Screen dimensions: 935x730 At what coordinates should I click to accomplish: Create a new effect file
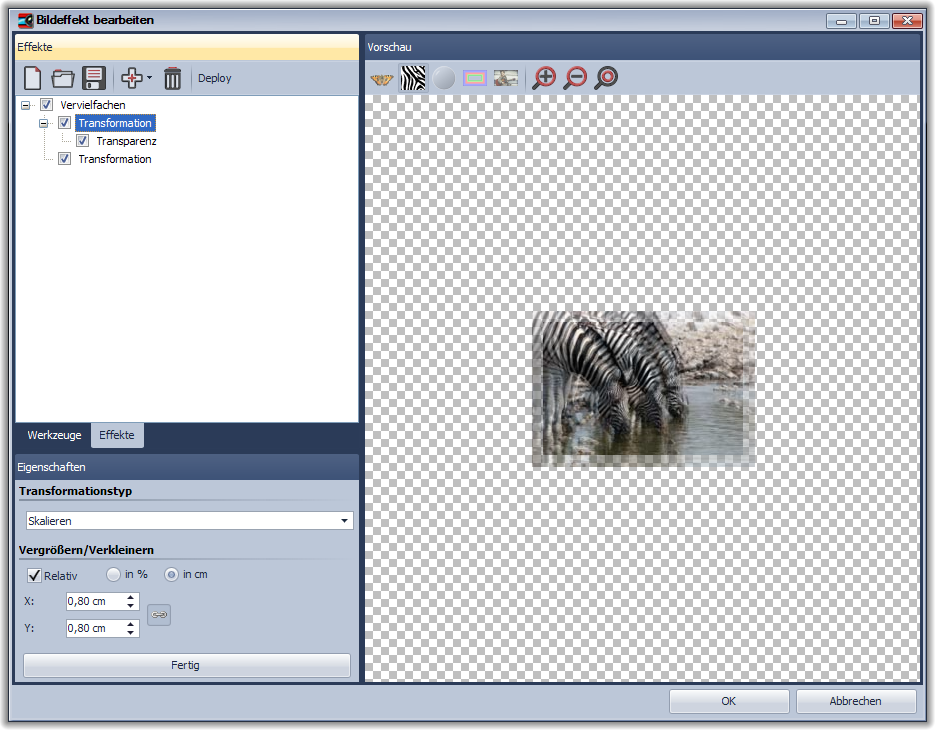(x=31, y=77)
